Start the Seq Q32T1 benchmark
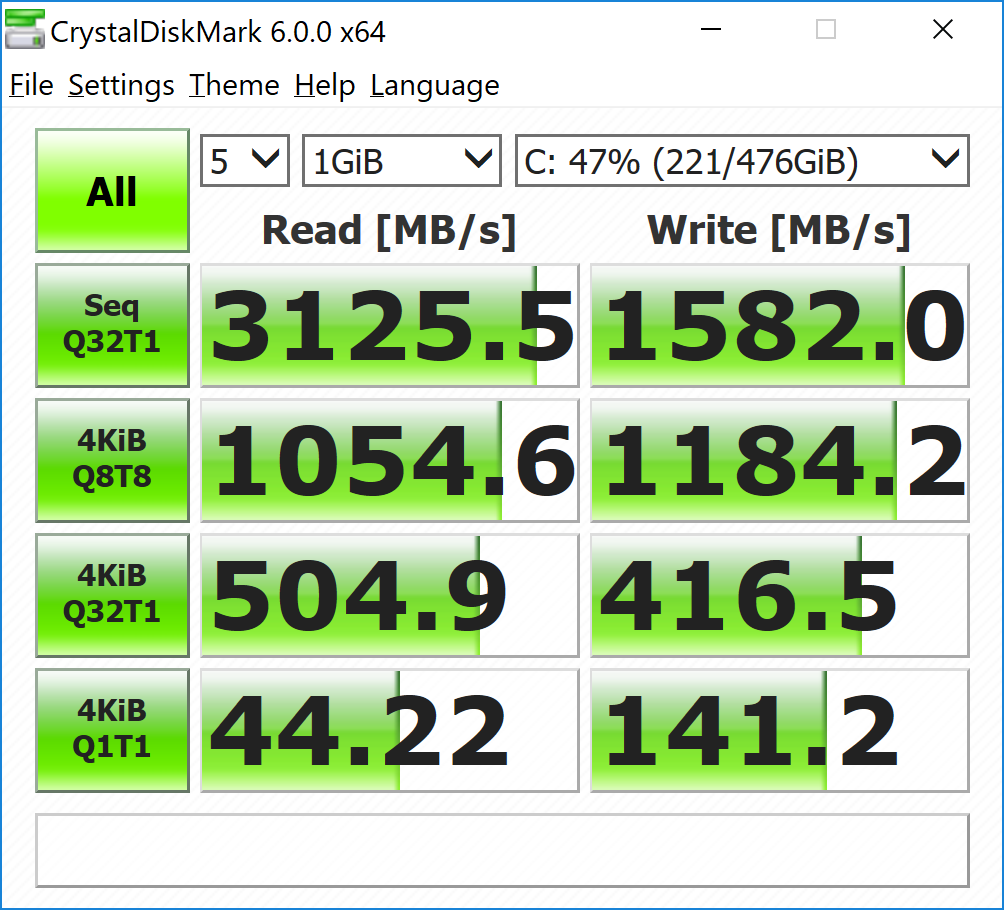Image resolution: width=1004 pixels, height=910 pixels. tap(112, 325)
